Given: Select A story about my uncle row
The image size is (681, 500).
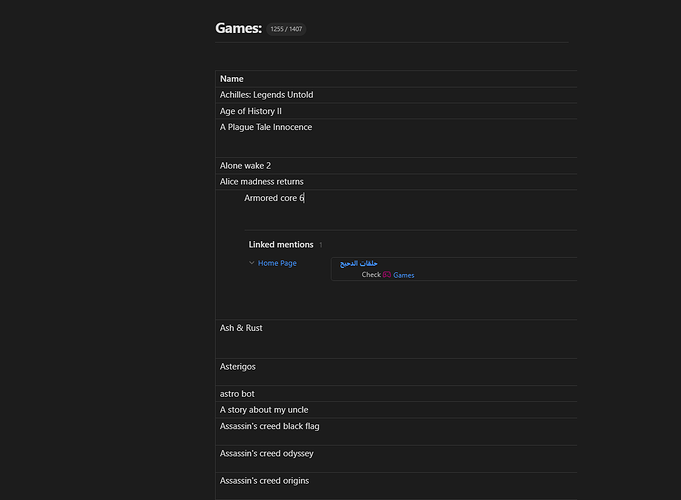Looking at the screenshot, I should [x=396, y=410].
